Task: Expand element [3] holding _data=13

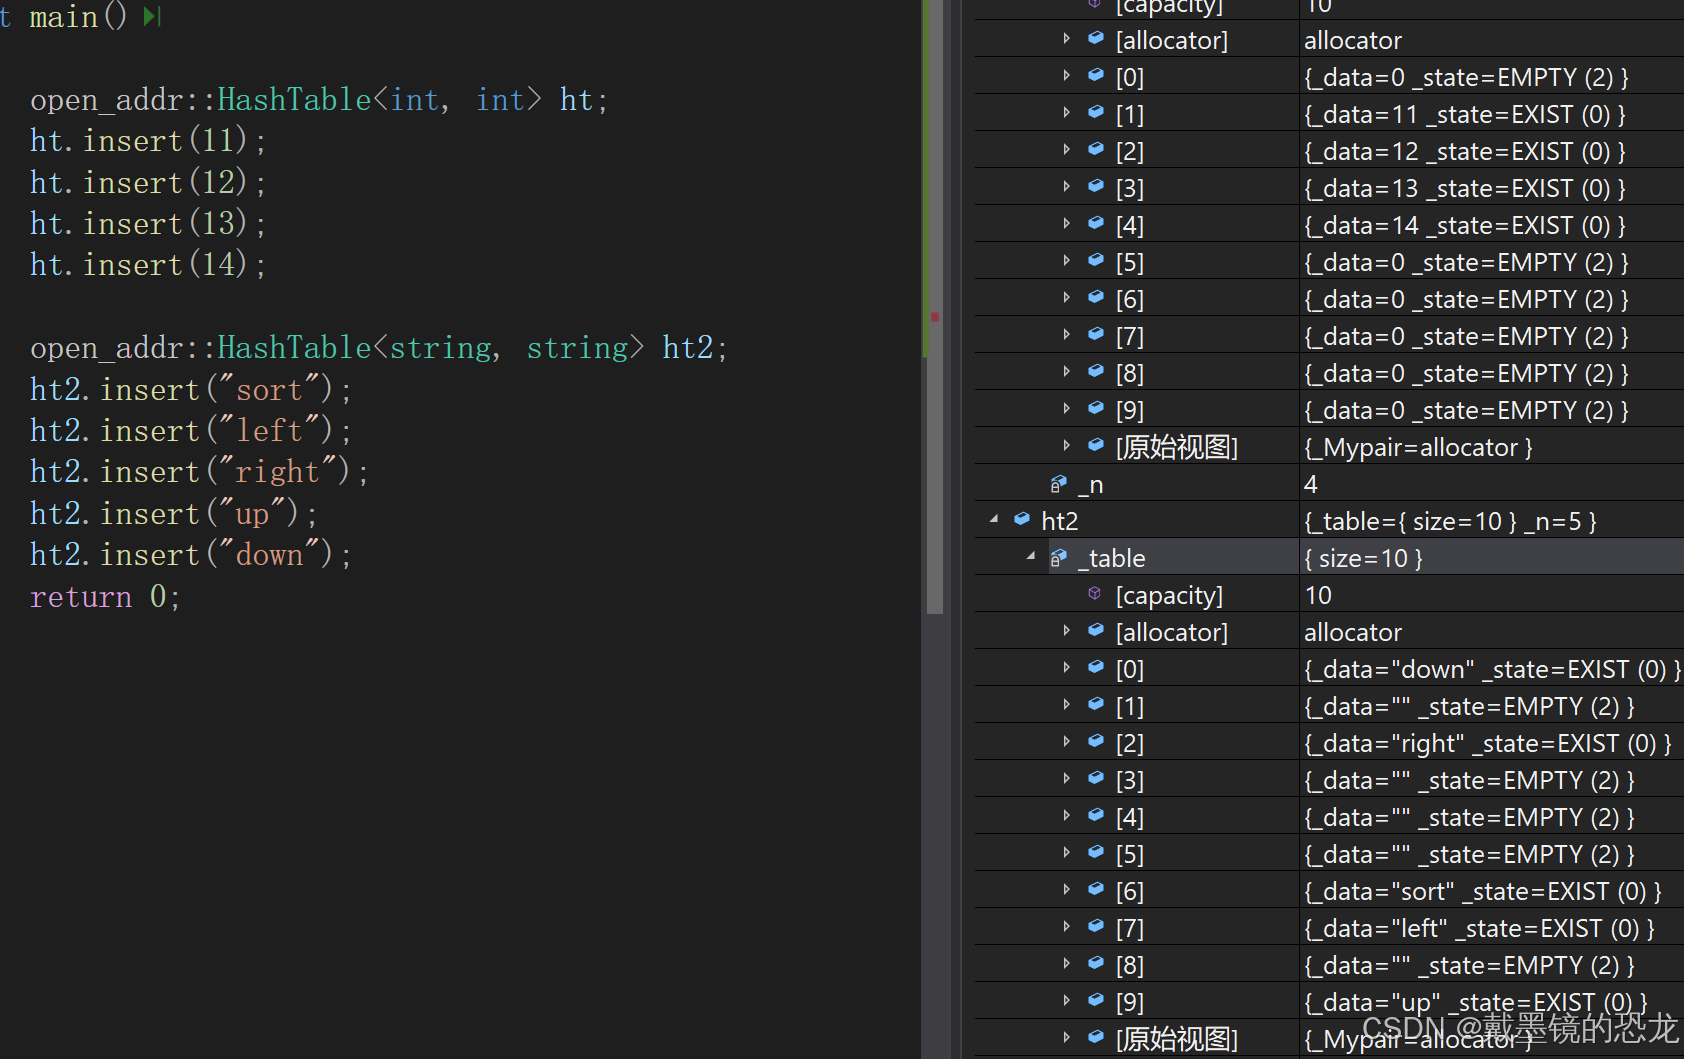Action: point(1066,187)
